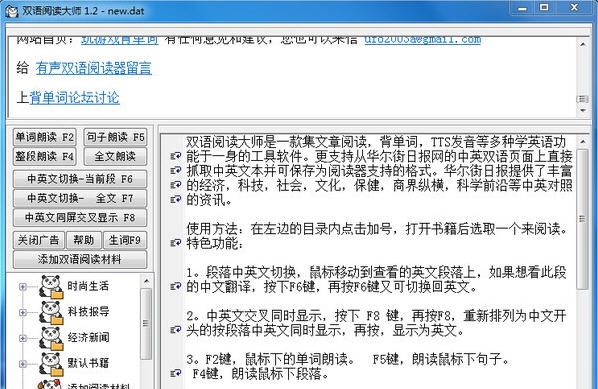The height and width of the screenshot is (389, 598).
Task: Click 中英文切换-全文 F7 button
Action: click(80, 198)
